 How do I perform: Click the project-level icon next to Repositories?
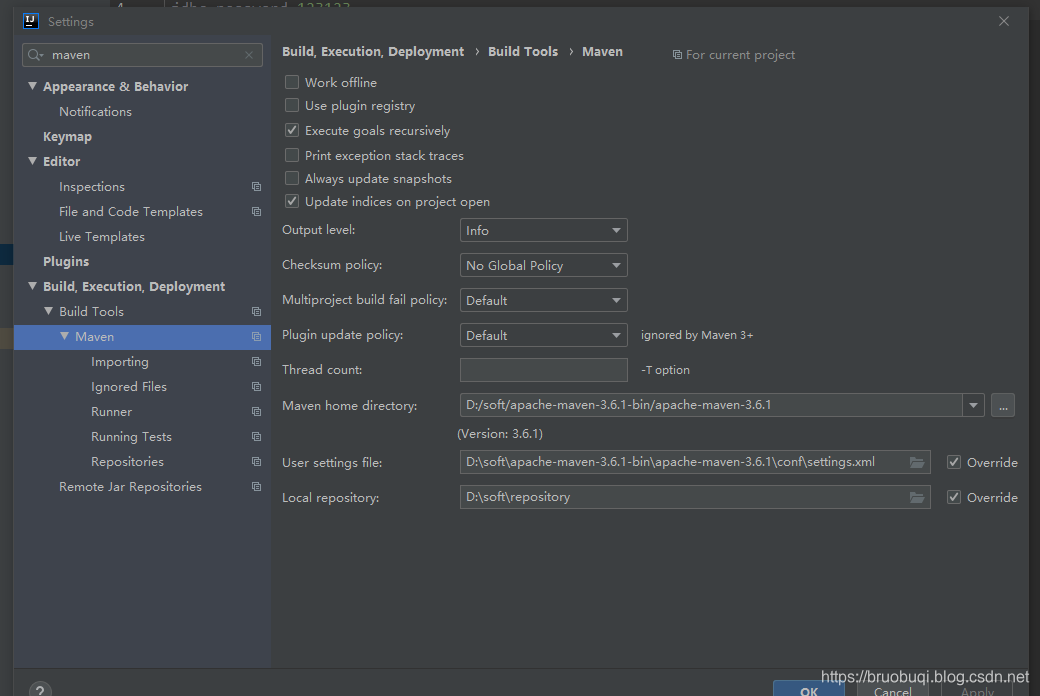point(256,462)
